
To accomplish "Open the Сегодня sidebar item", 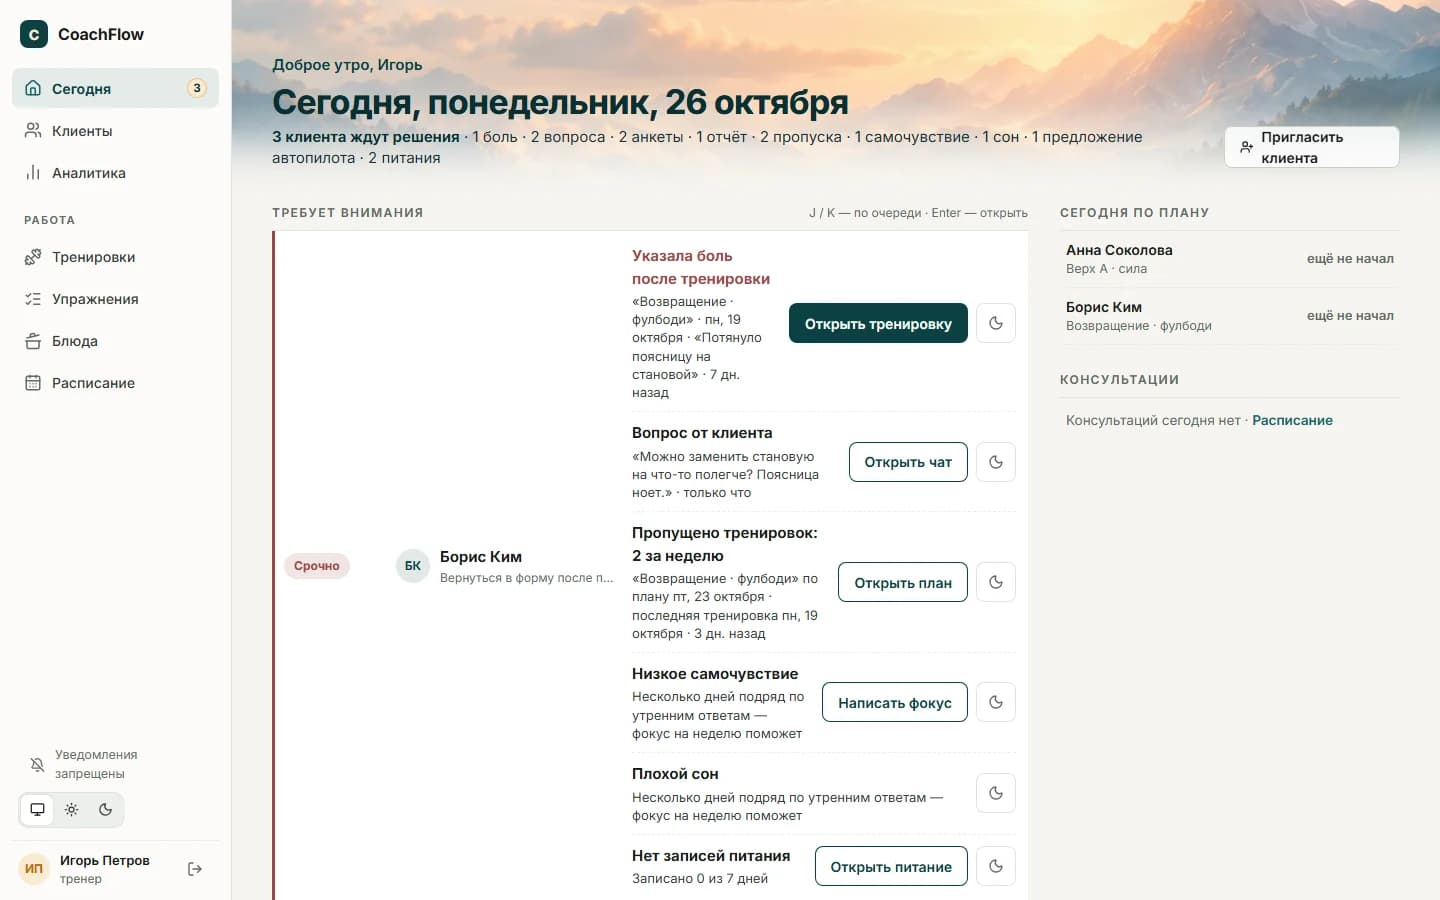I will coord(115,88).
